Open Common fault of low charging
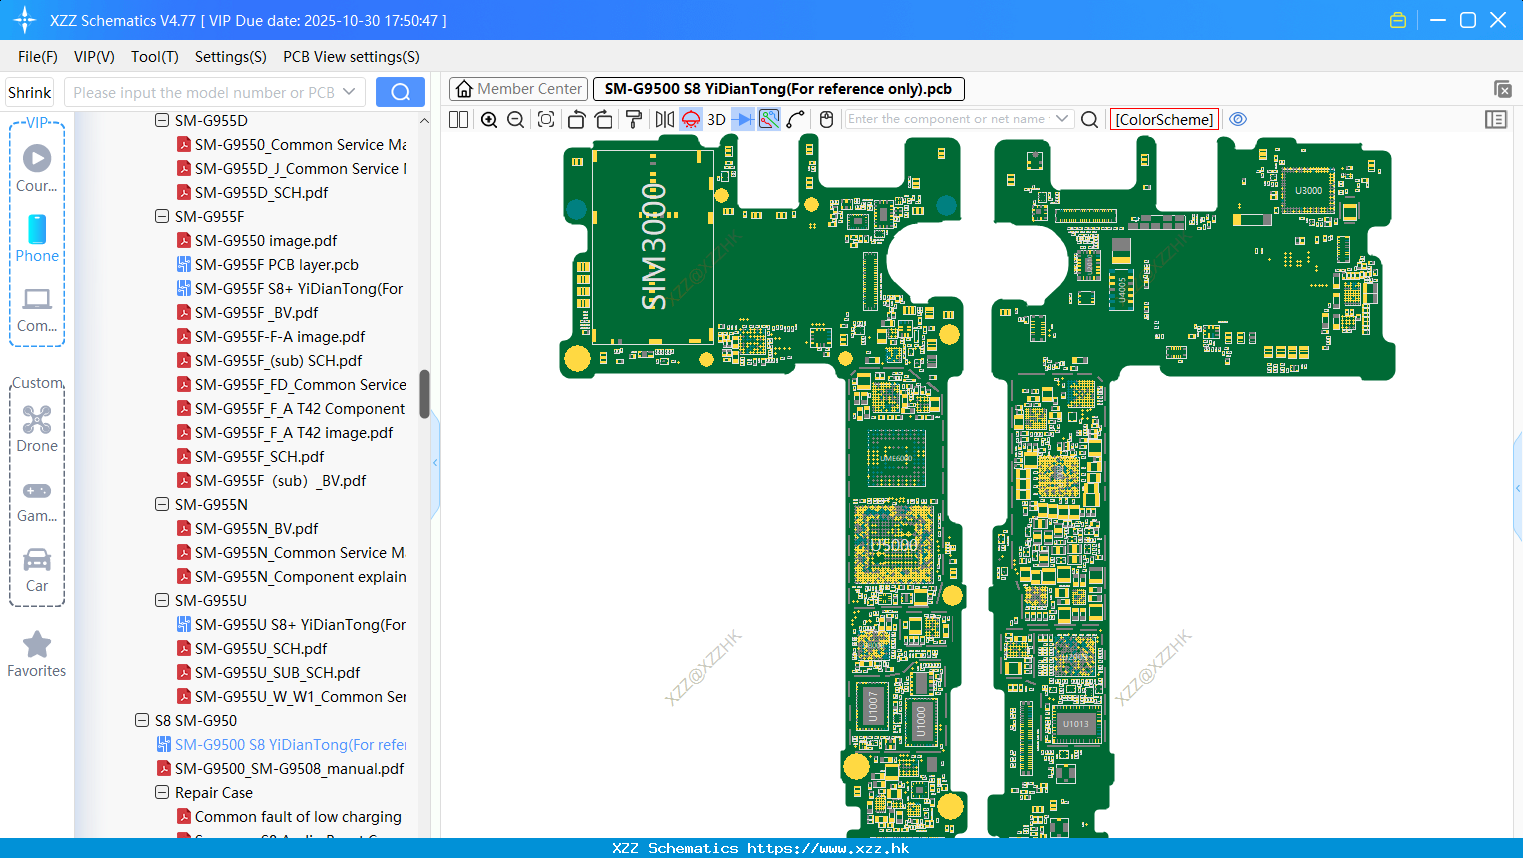This screenshot has width=1523, height=858. pyautogui.click(x=289, y=816)
